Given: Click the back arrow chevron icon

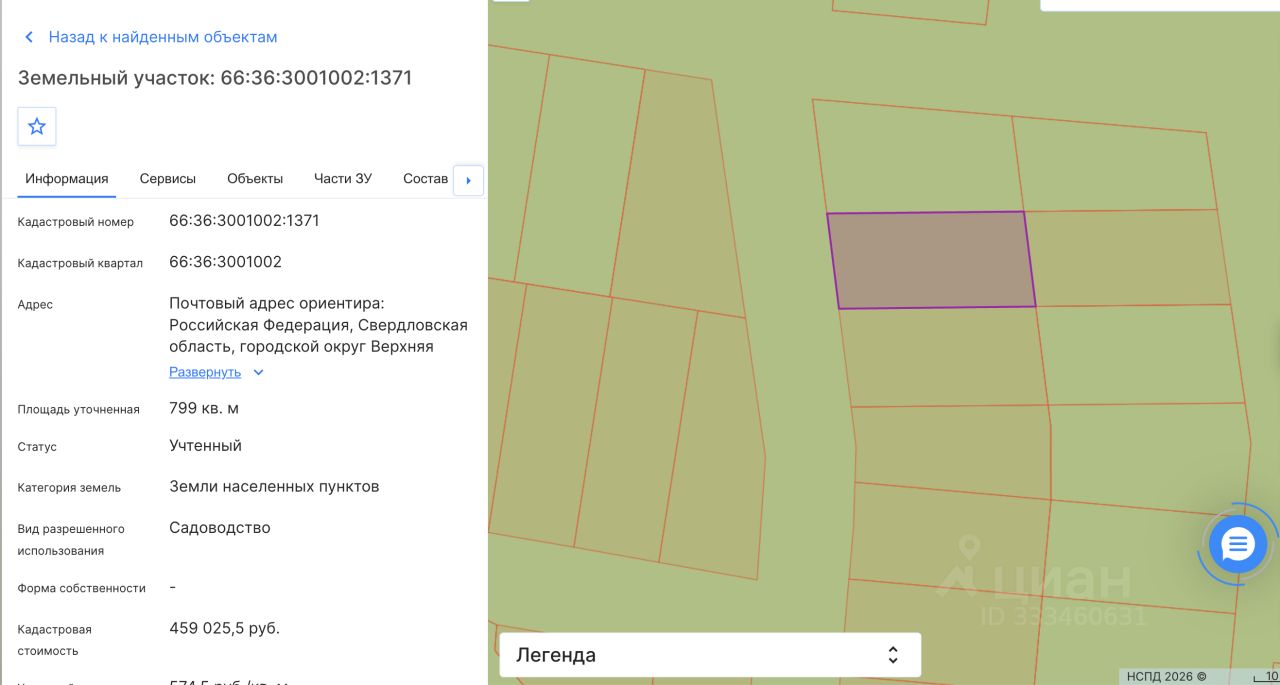Looking at the screenshot, I should [x=28, y=37].
